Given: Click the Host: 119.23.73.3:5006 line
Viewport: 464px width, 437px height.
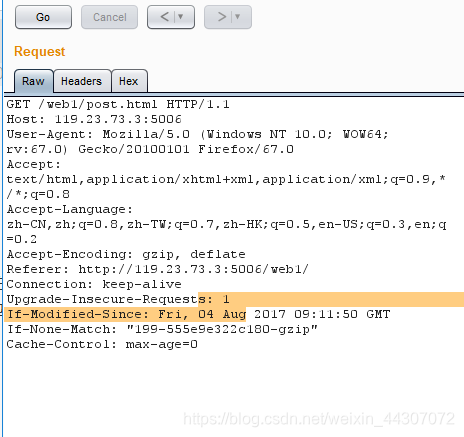Looking at the screenshot, I should click(94, 119).
